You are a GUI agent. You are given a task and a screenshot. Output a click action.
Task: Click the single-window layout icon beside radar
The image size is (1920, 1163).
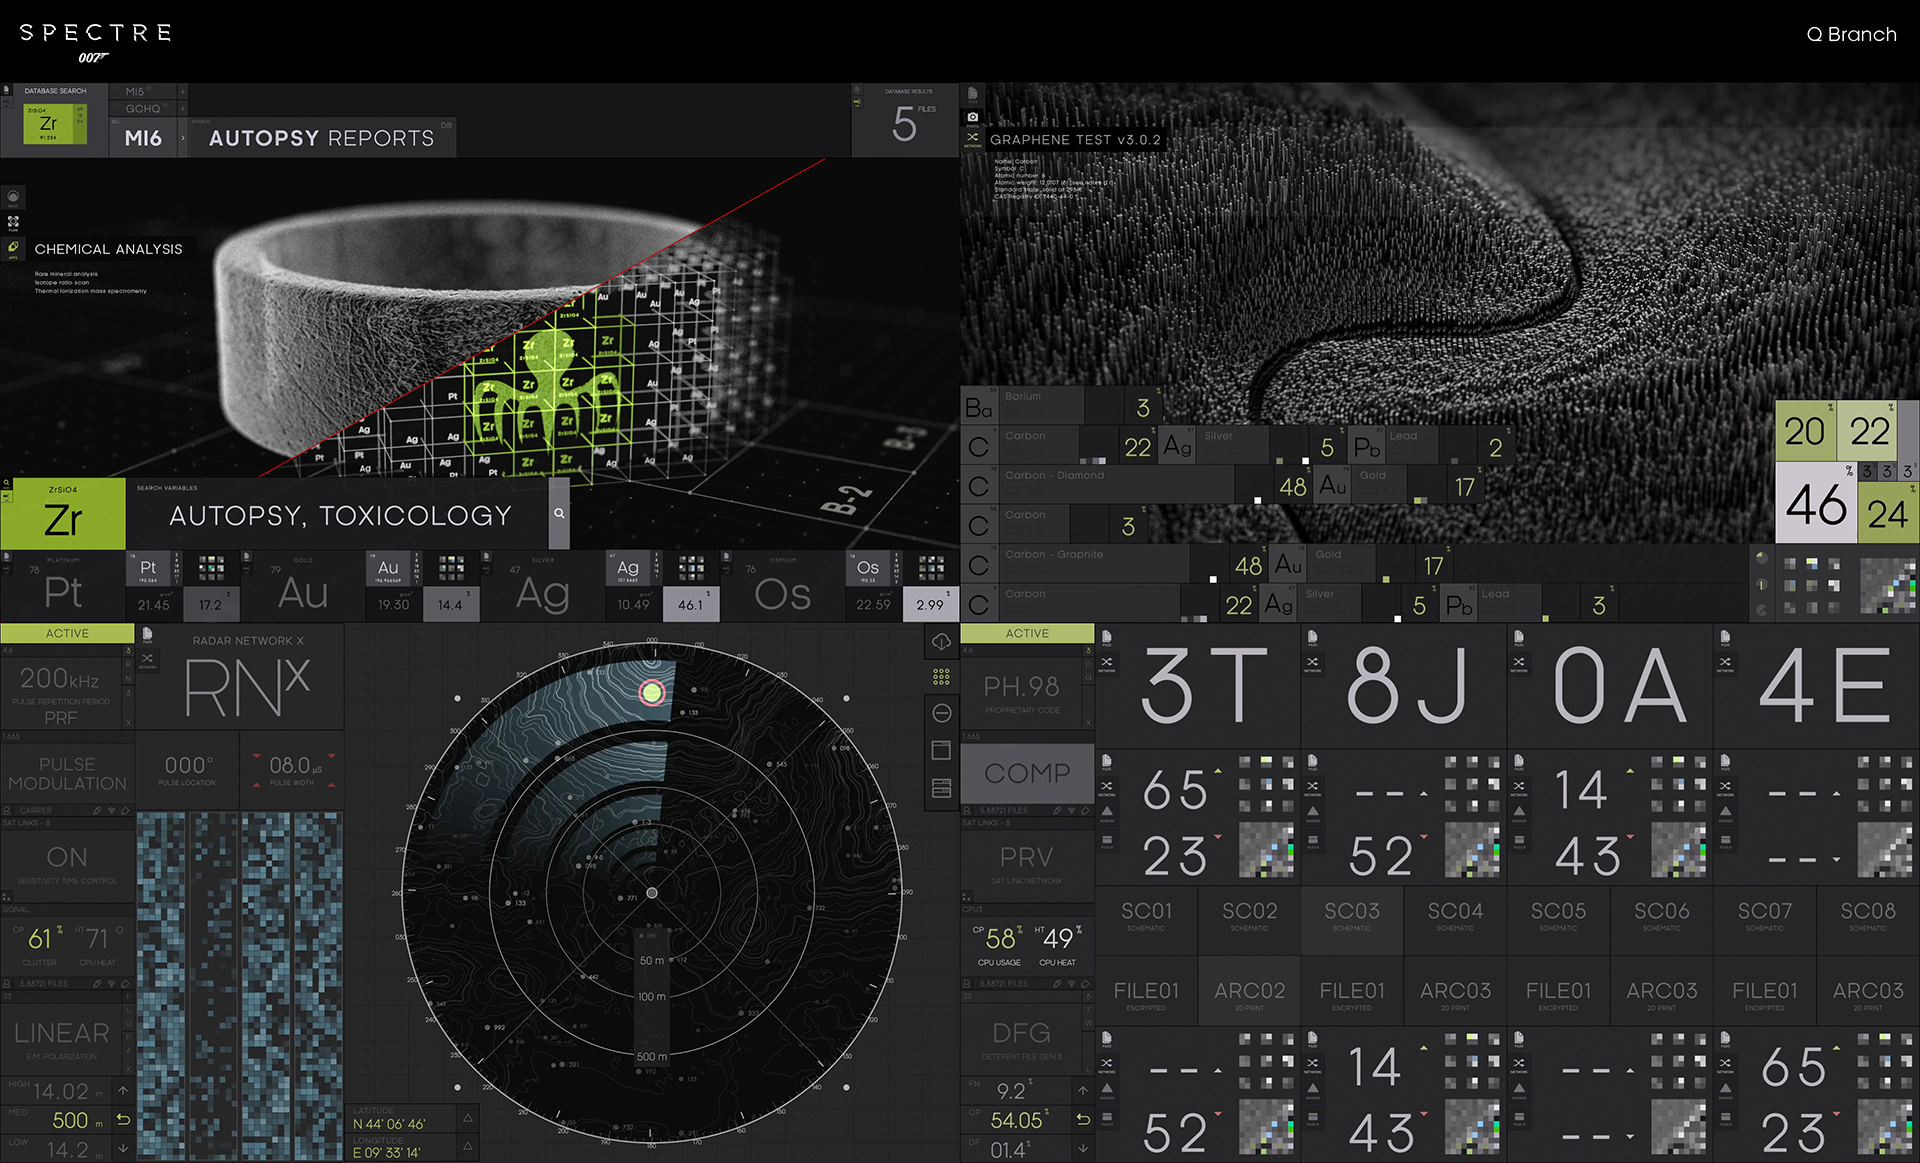pyautogui.click(x=941, y=750)
